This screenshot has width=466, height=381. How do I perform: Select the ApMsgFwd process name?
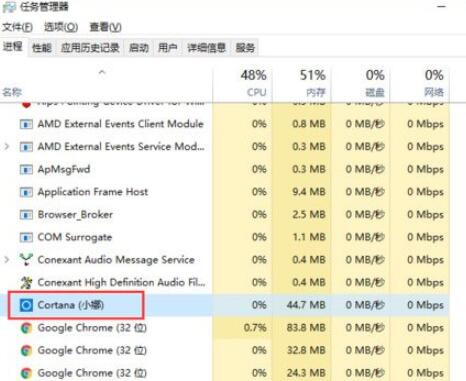(x=64, y=169)
